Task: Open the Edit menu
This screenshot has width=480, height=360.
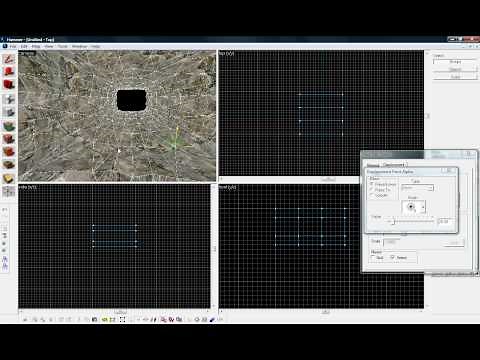Action: tap(24, 46)
